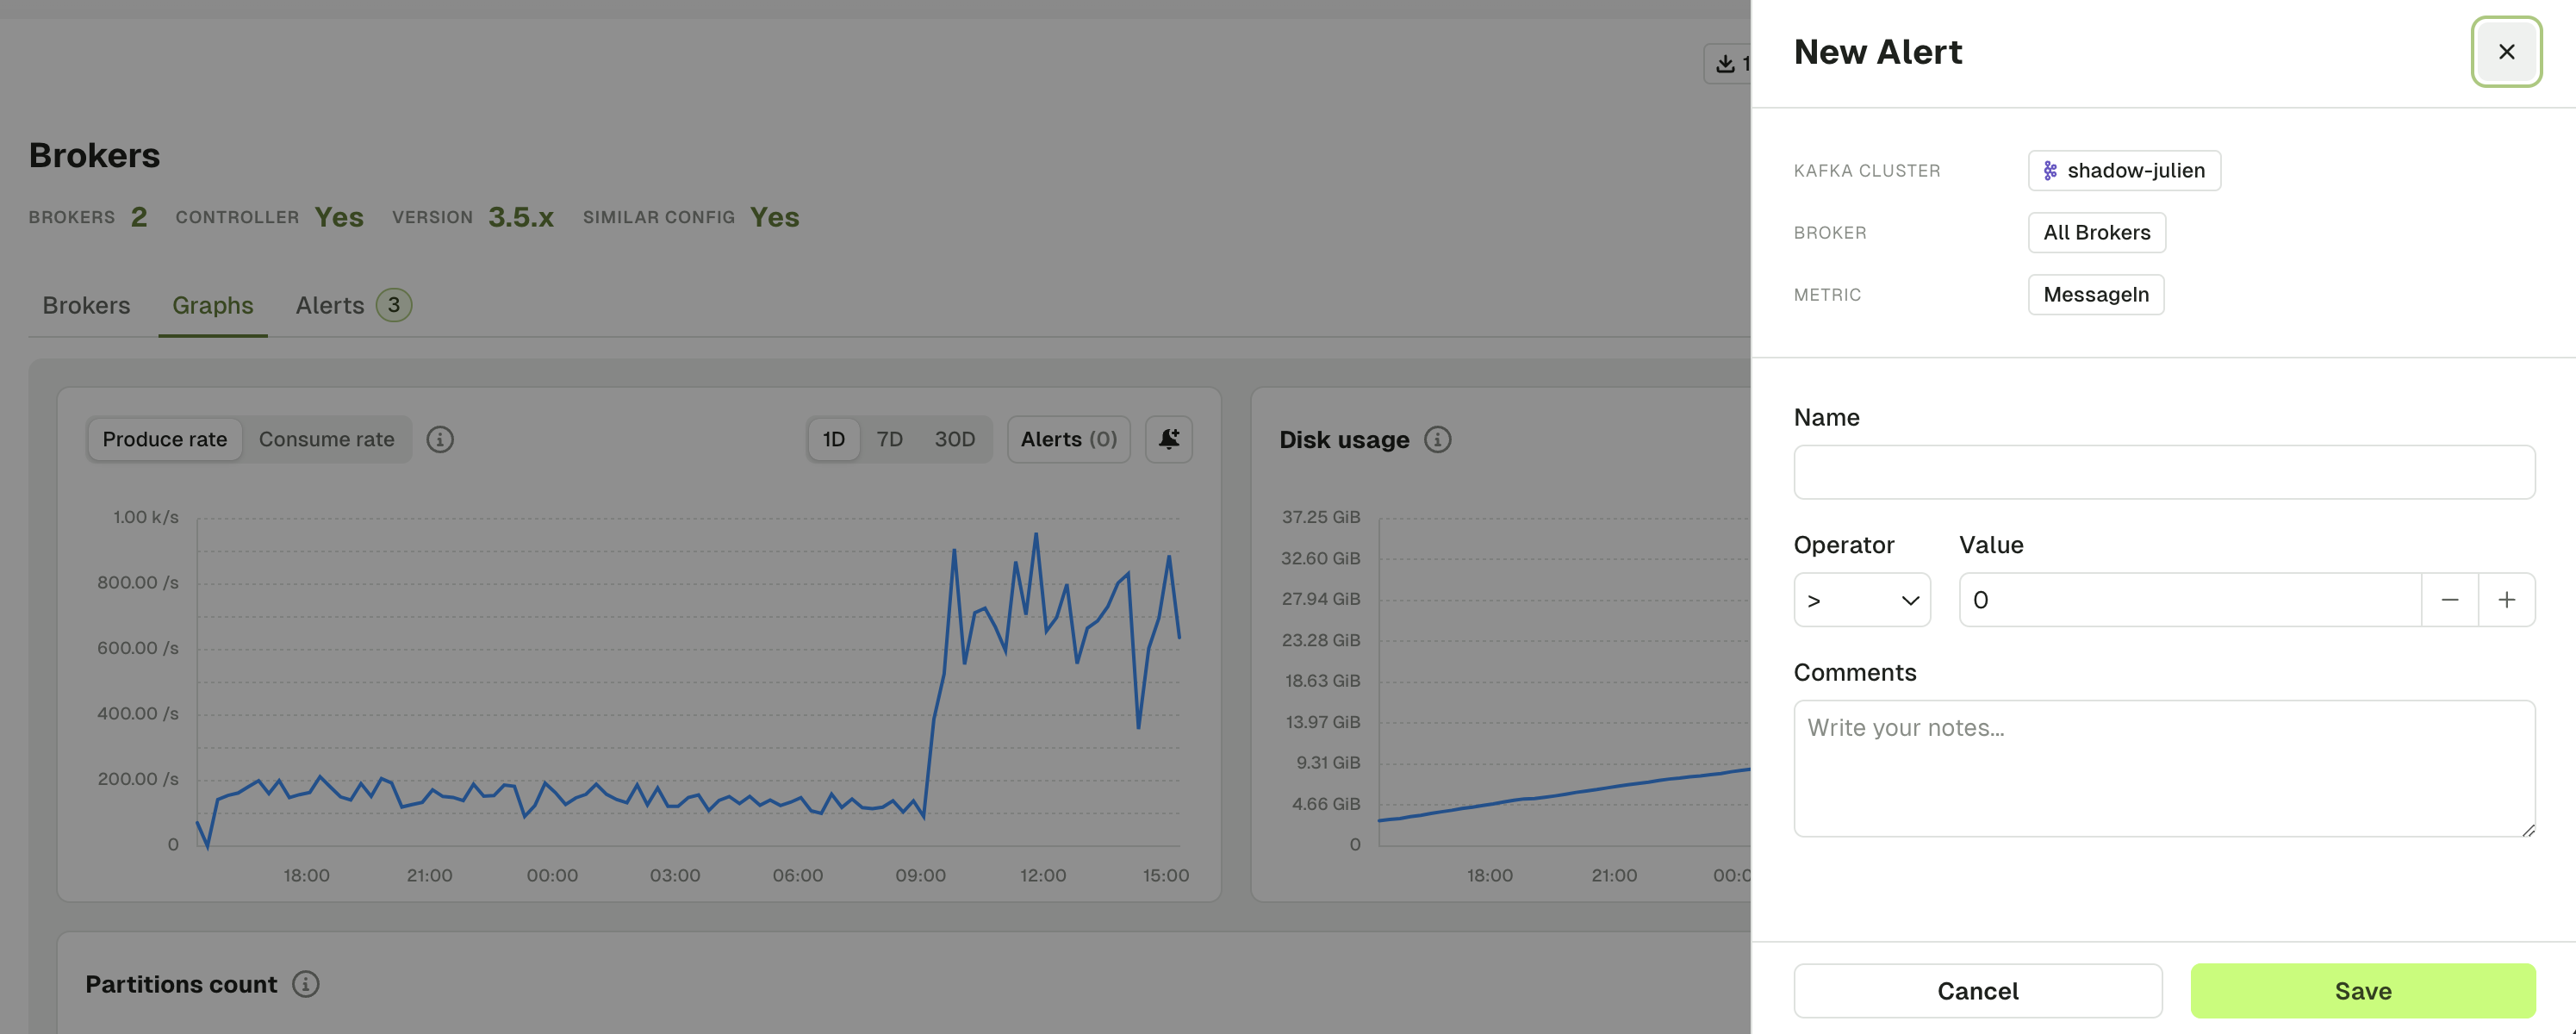Select the 7D time range
Viewport: 2576px width, 1034px height.
pyautogui.click(x=889, y=439)
